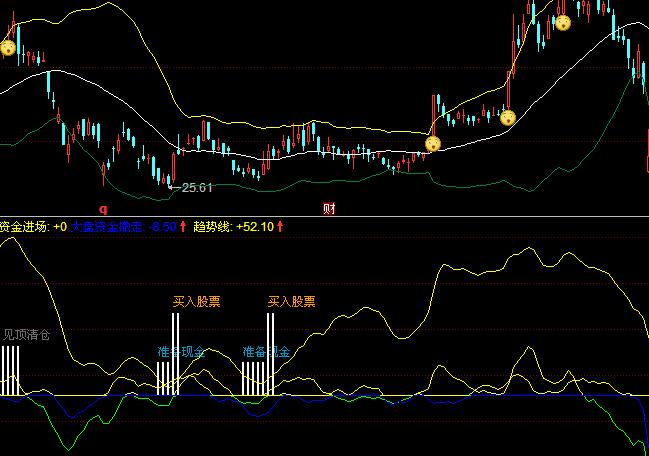This screenshot has height=456, width=649.
Task: Open the red "财" financial info marker
Action: [x=329, y=209]
